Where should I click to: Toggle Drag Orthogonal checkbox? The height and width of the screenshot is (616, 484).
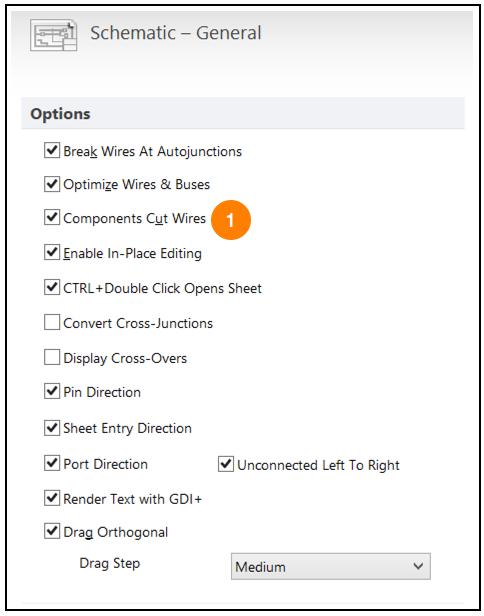[x=52, y=532]
